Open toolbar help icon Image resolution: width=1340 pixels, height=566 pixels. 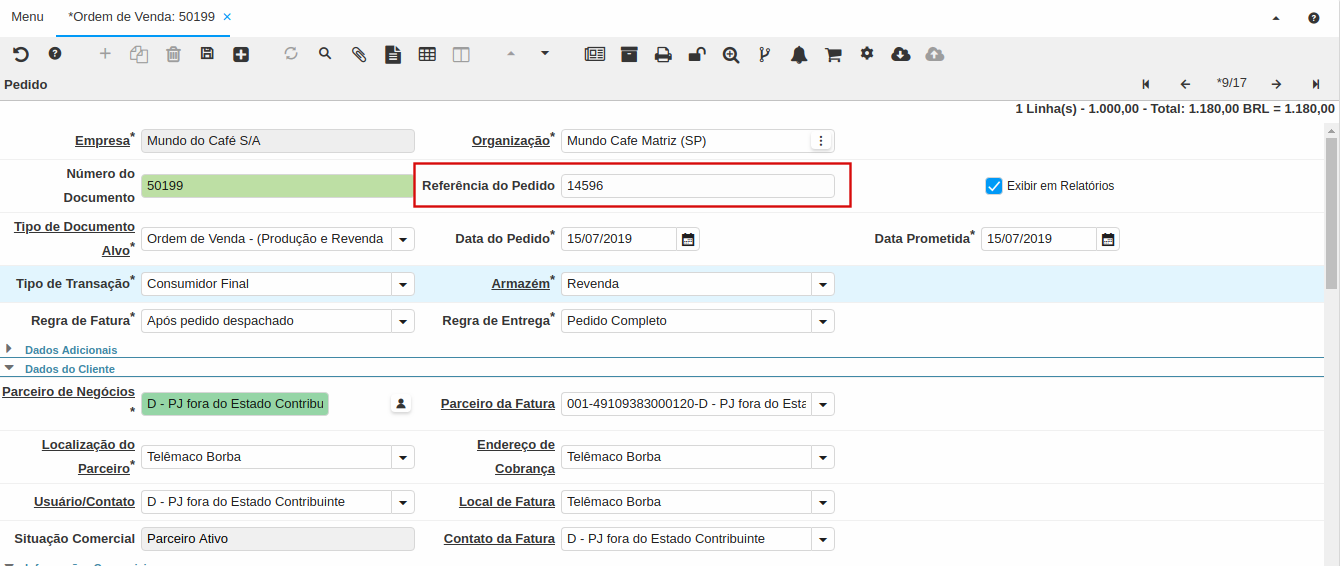click(55, 54)
